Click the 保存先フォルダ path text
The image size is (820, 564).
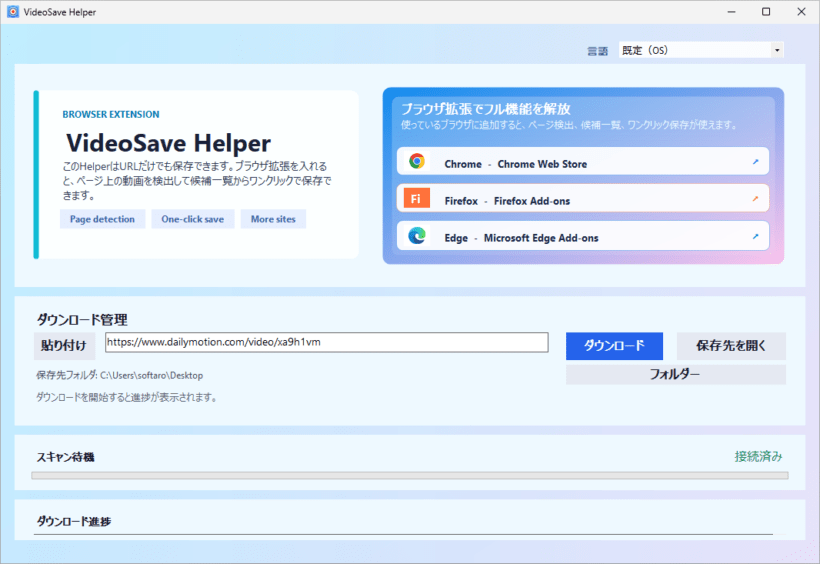[x=119, y=375]
